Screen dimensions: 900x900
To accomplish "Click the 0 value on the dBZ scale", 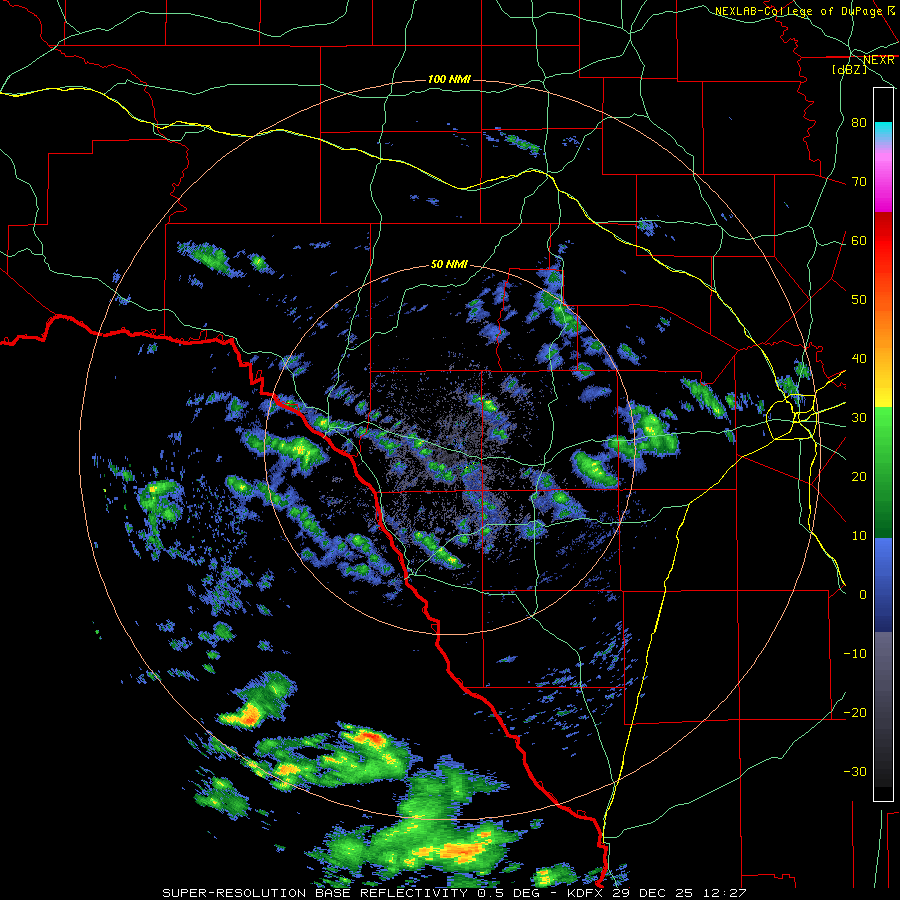I will click(x=863, y=595).
